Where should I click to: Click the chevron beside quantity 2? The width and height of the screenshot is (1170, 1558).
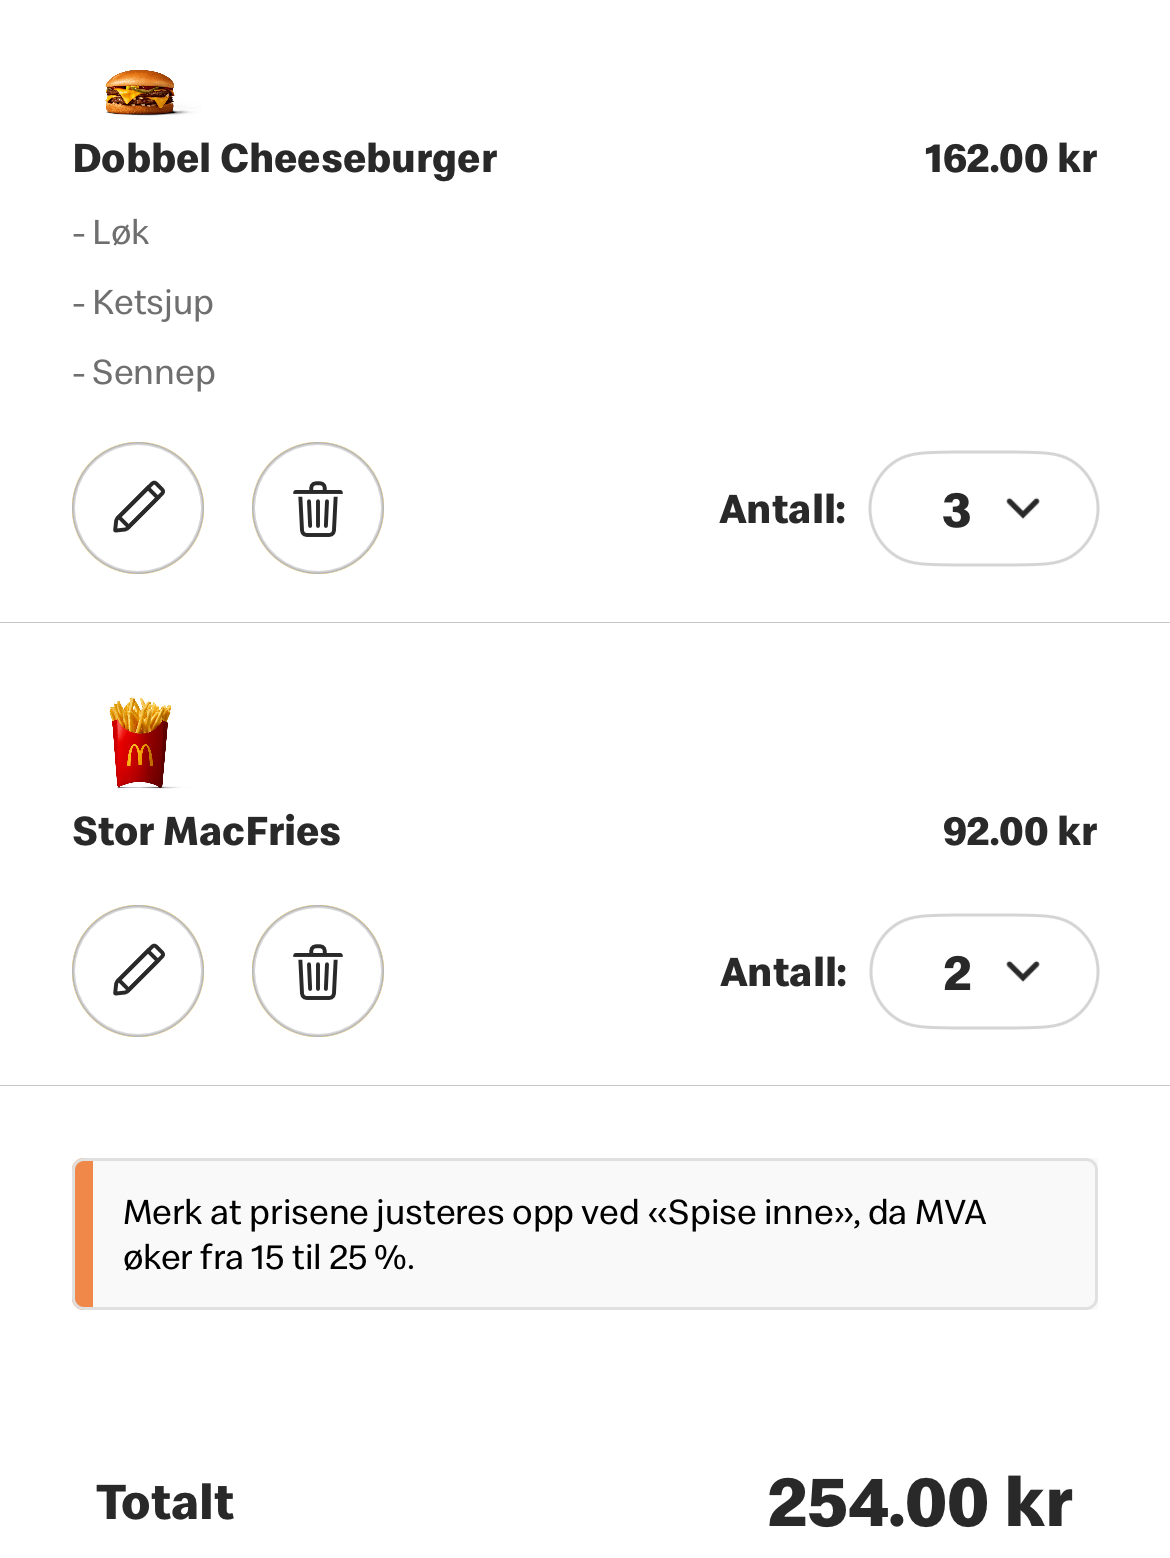point(1023,971)
